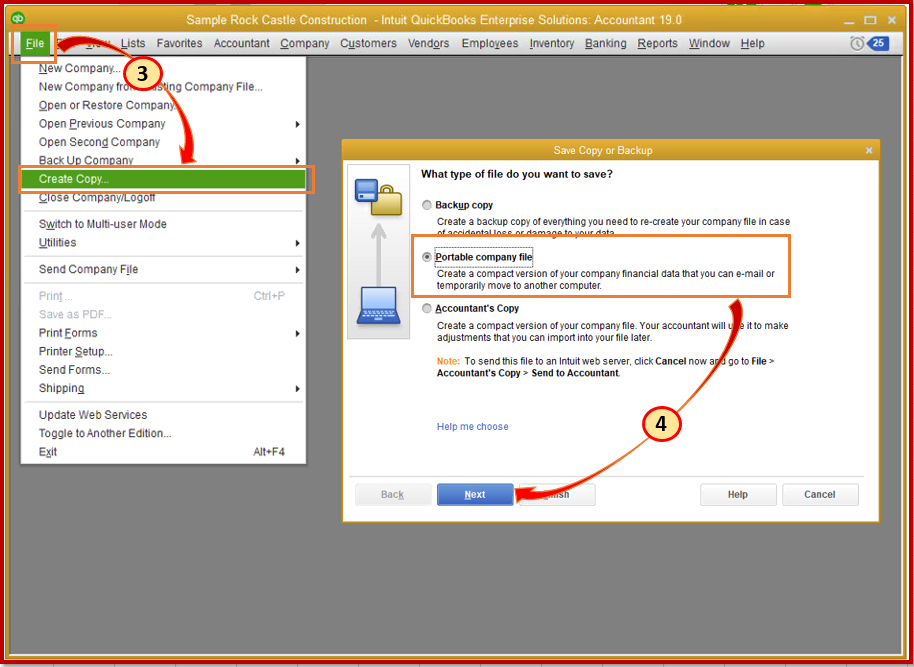The image size is (914, 667).
Task: Open the Vendors menu
Action: coord(428,44)
